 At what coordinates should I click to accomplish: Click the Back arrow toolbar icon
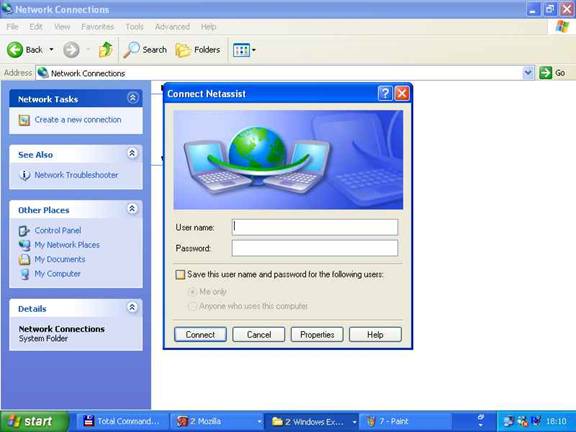15,50
